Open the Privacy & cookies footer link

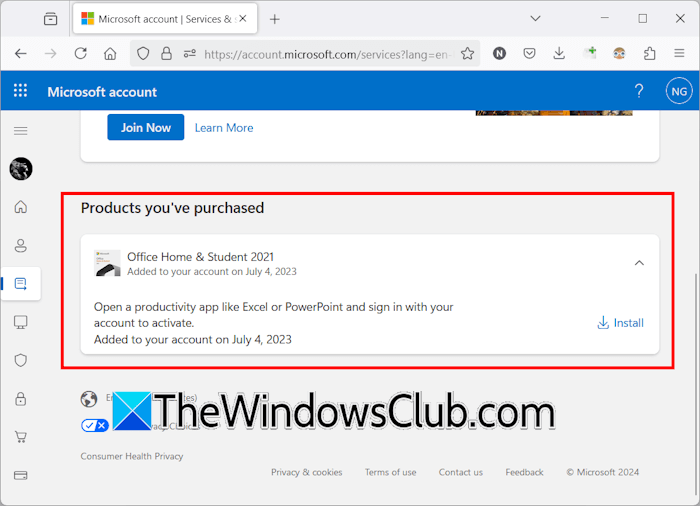(307, 472)
